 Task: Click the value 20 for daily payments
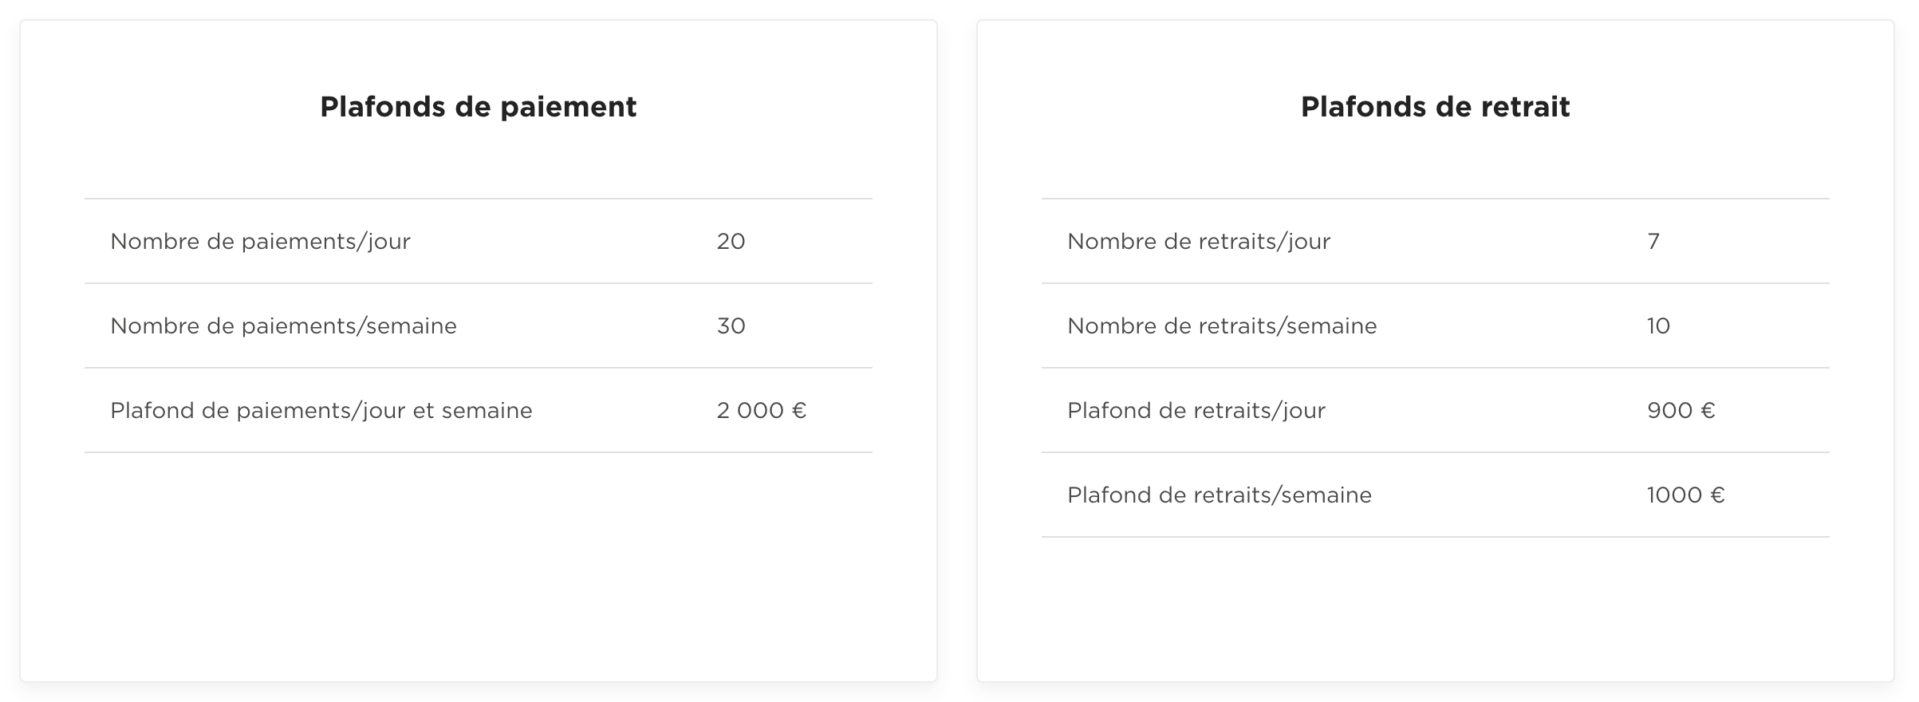point(731,241)
